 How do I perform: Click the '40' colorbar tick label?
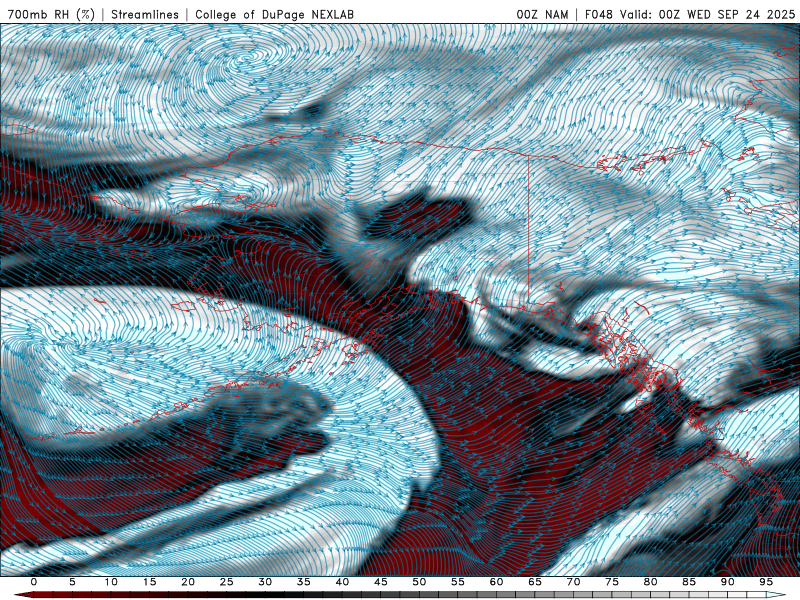point(342,582)
